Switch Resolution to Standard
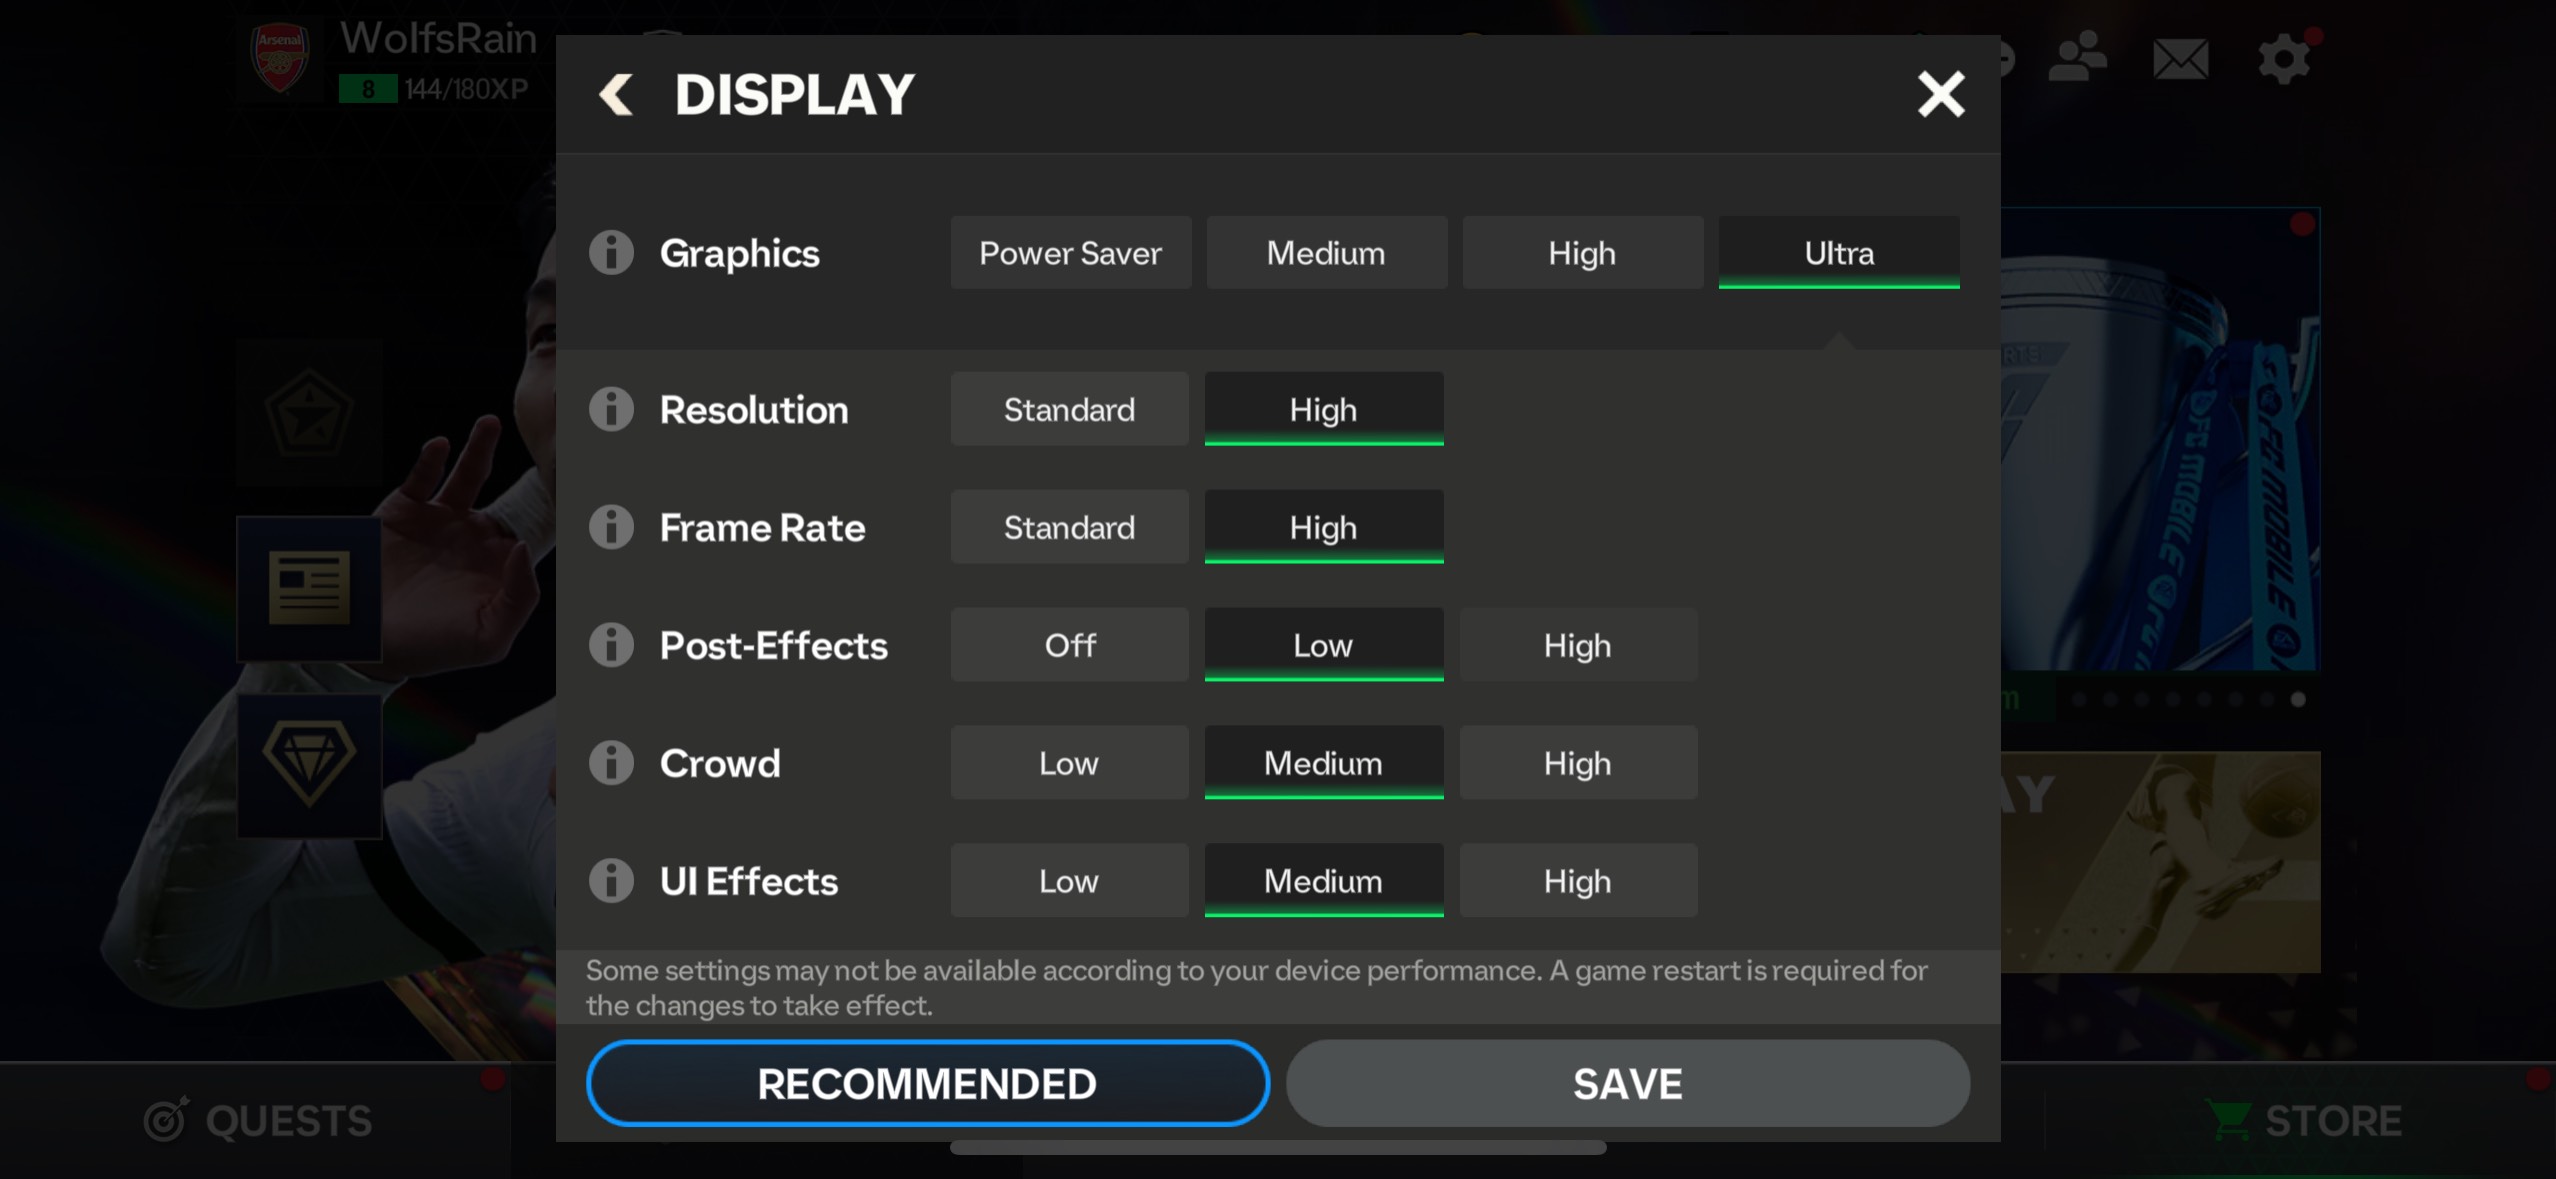This screenshot has height=1179, width=2556. point(1069,409)
